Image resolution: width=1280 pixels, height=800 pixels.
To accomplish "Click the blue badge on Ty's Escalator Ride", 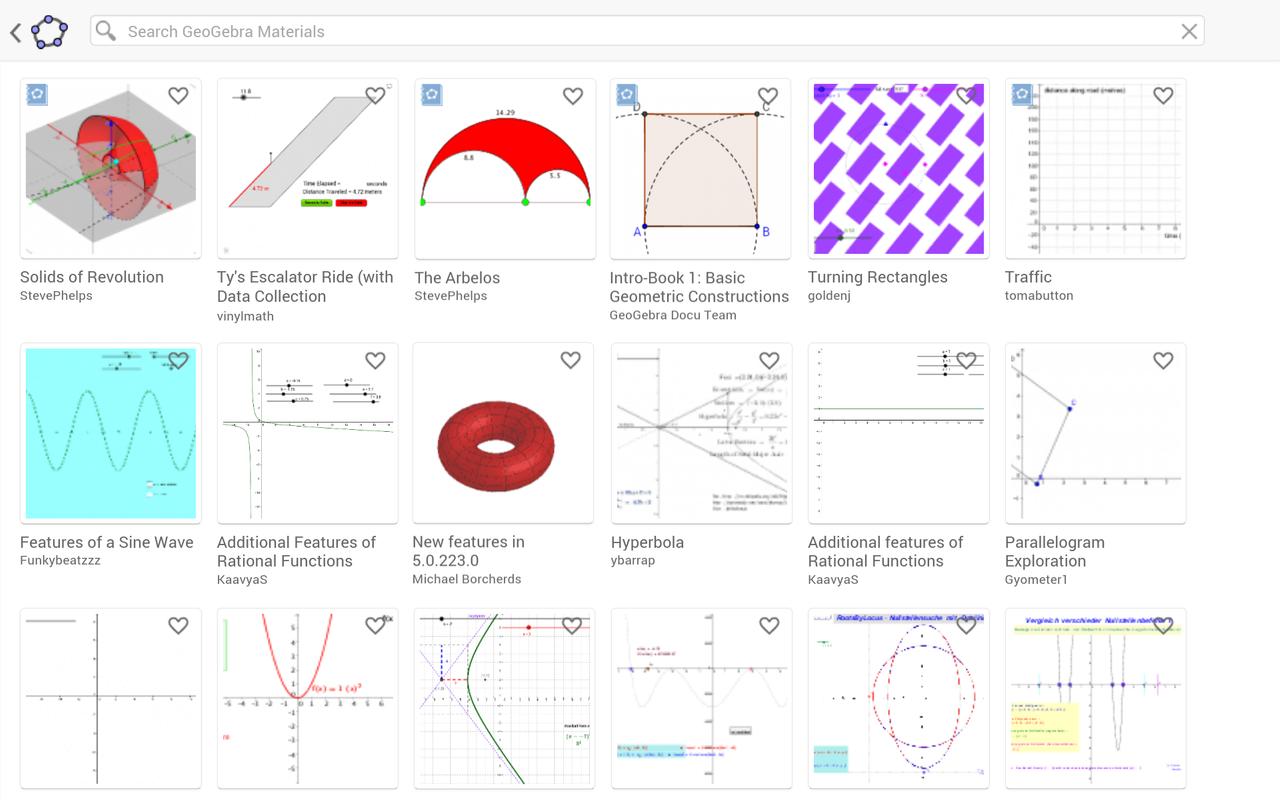I will click(x=233, y=93).
